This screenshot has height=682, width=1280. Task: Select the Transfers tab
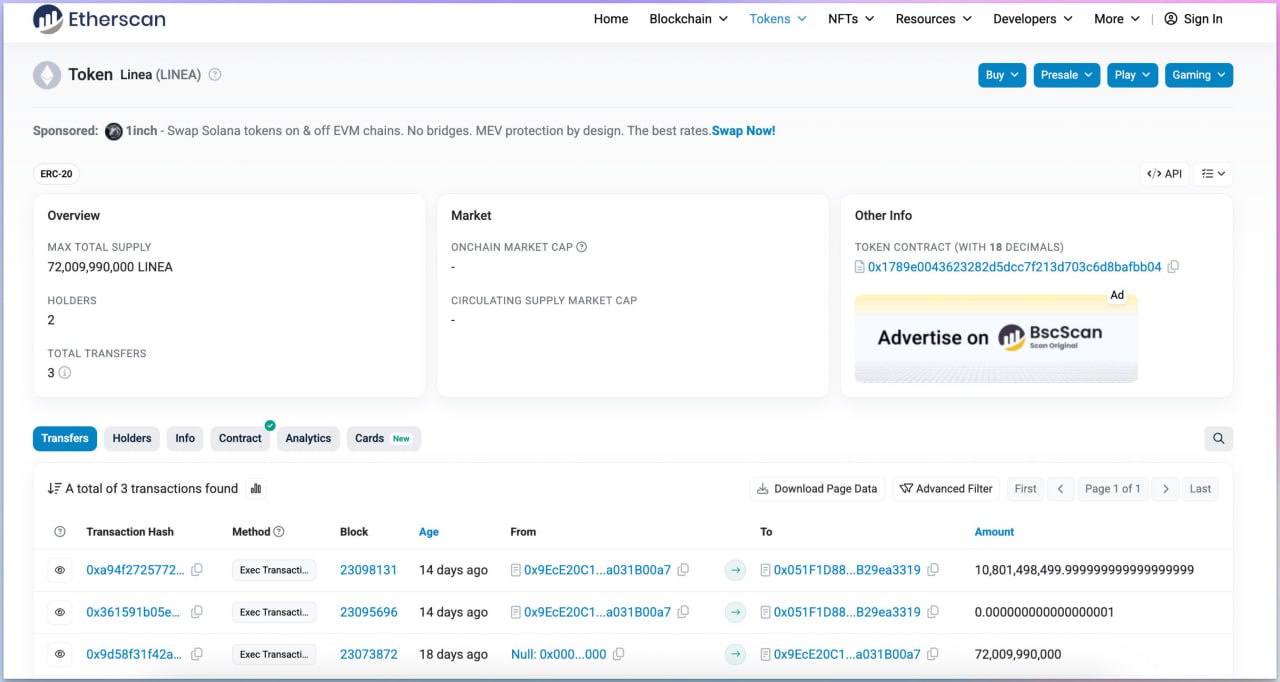(65, 438)
